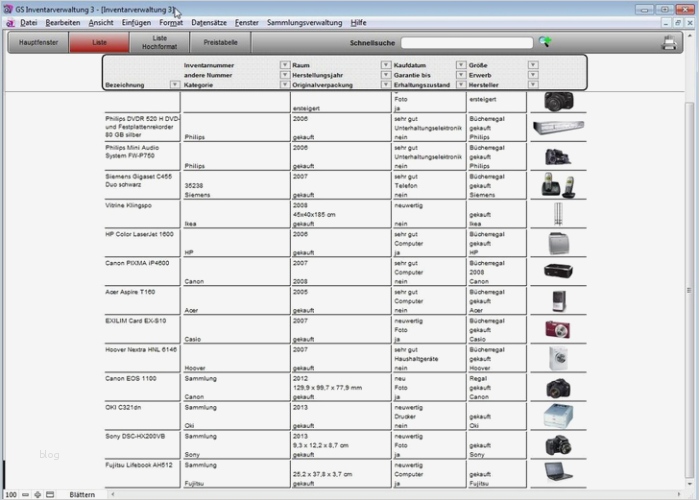Click the zoom level value 100
699x500 pixels.
11,494
